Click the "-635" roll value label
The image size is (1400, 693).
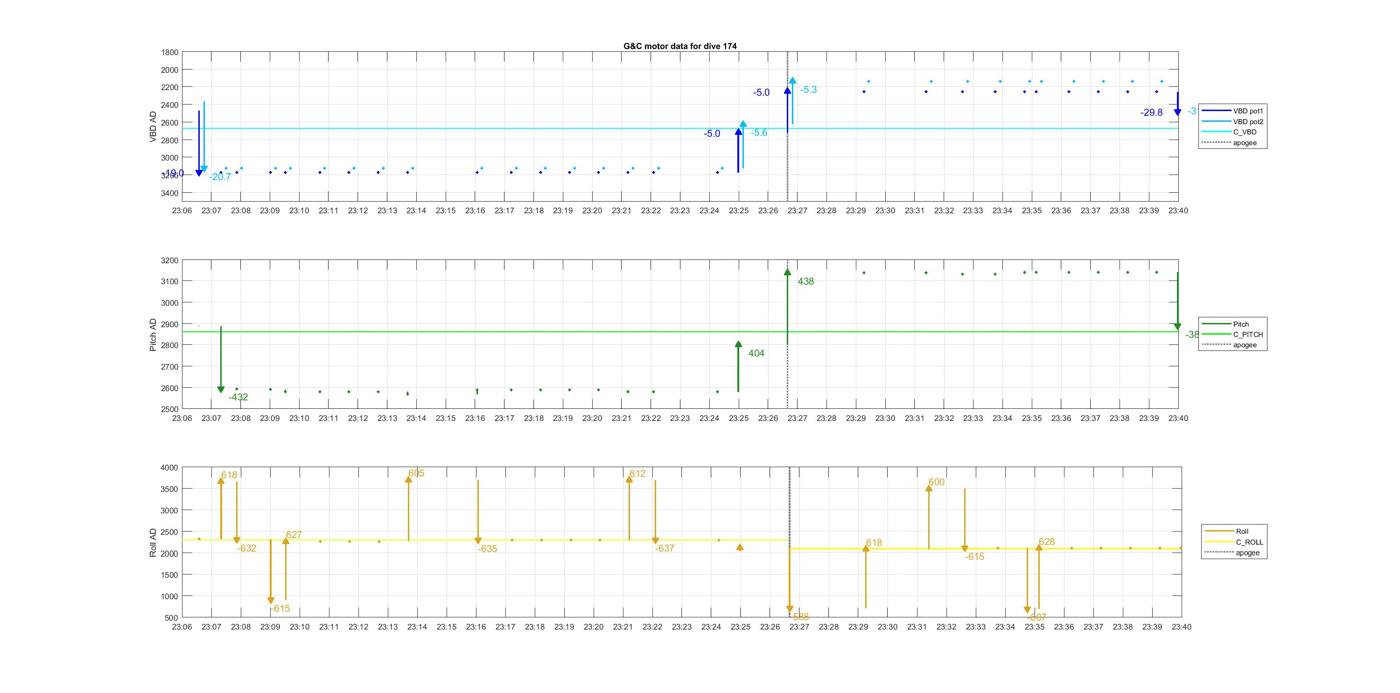coord(487,549)
